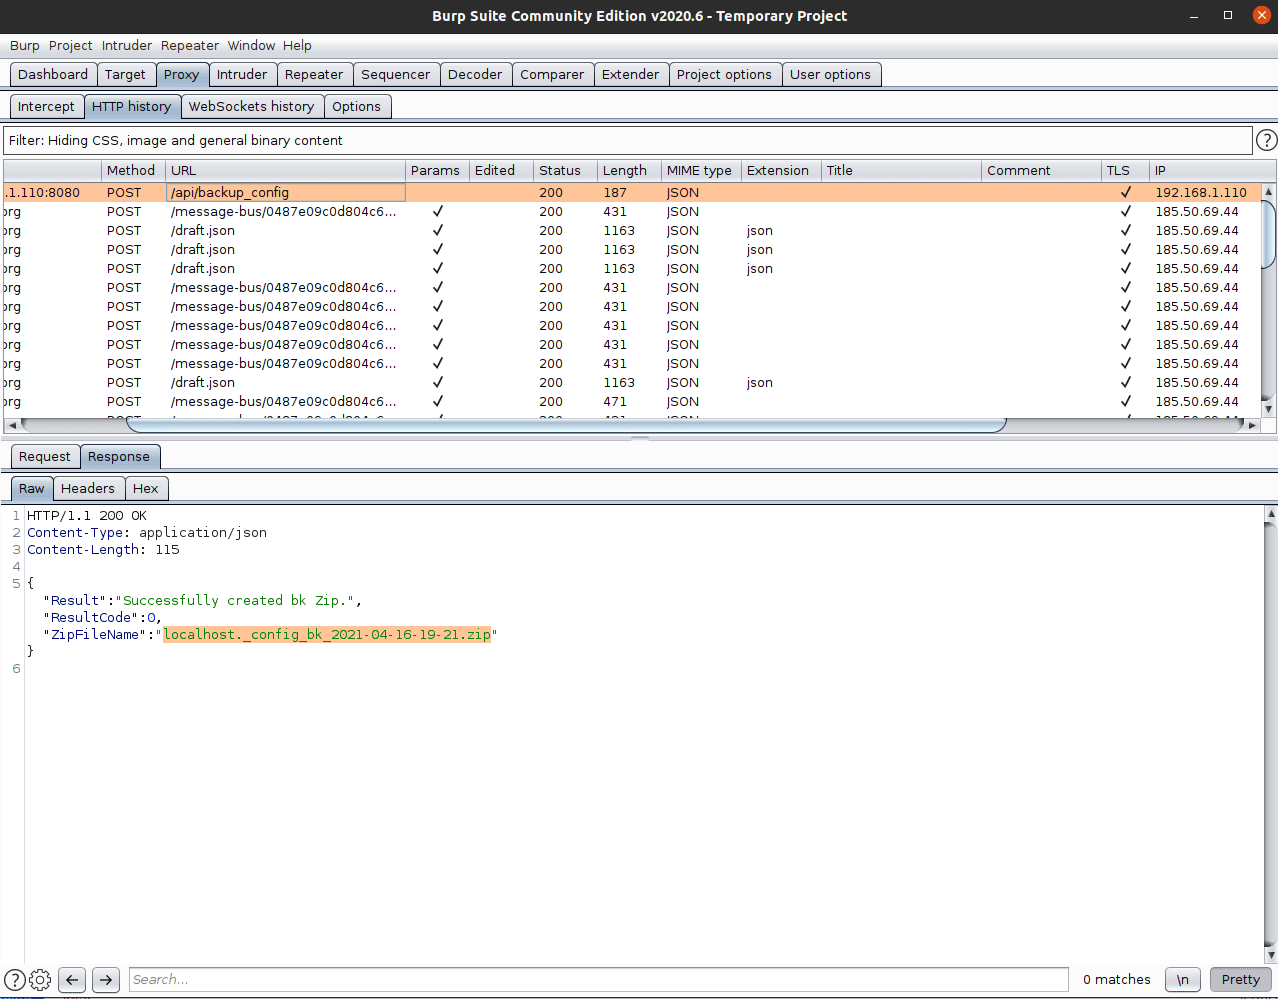Go to next search match arrow
Viewport: 1278px width, 999px height.
(x=106, y=980)
